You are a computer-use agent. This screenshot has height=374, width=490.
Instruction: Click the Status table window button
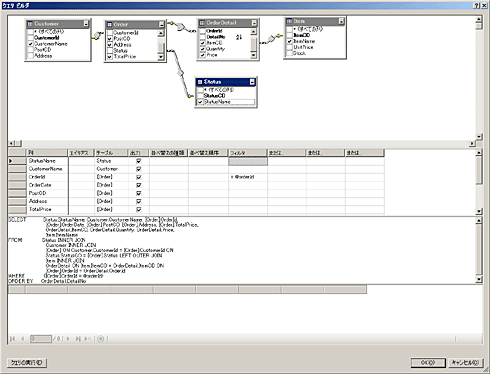(252, 82)
